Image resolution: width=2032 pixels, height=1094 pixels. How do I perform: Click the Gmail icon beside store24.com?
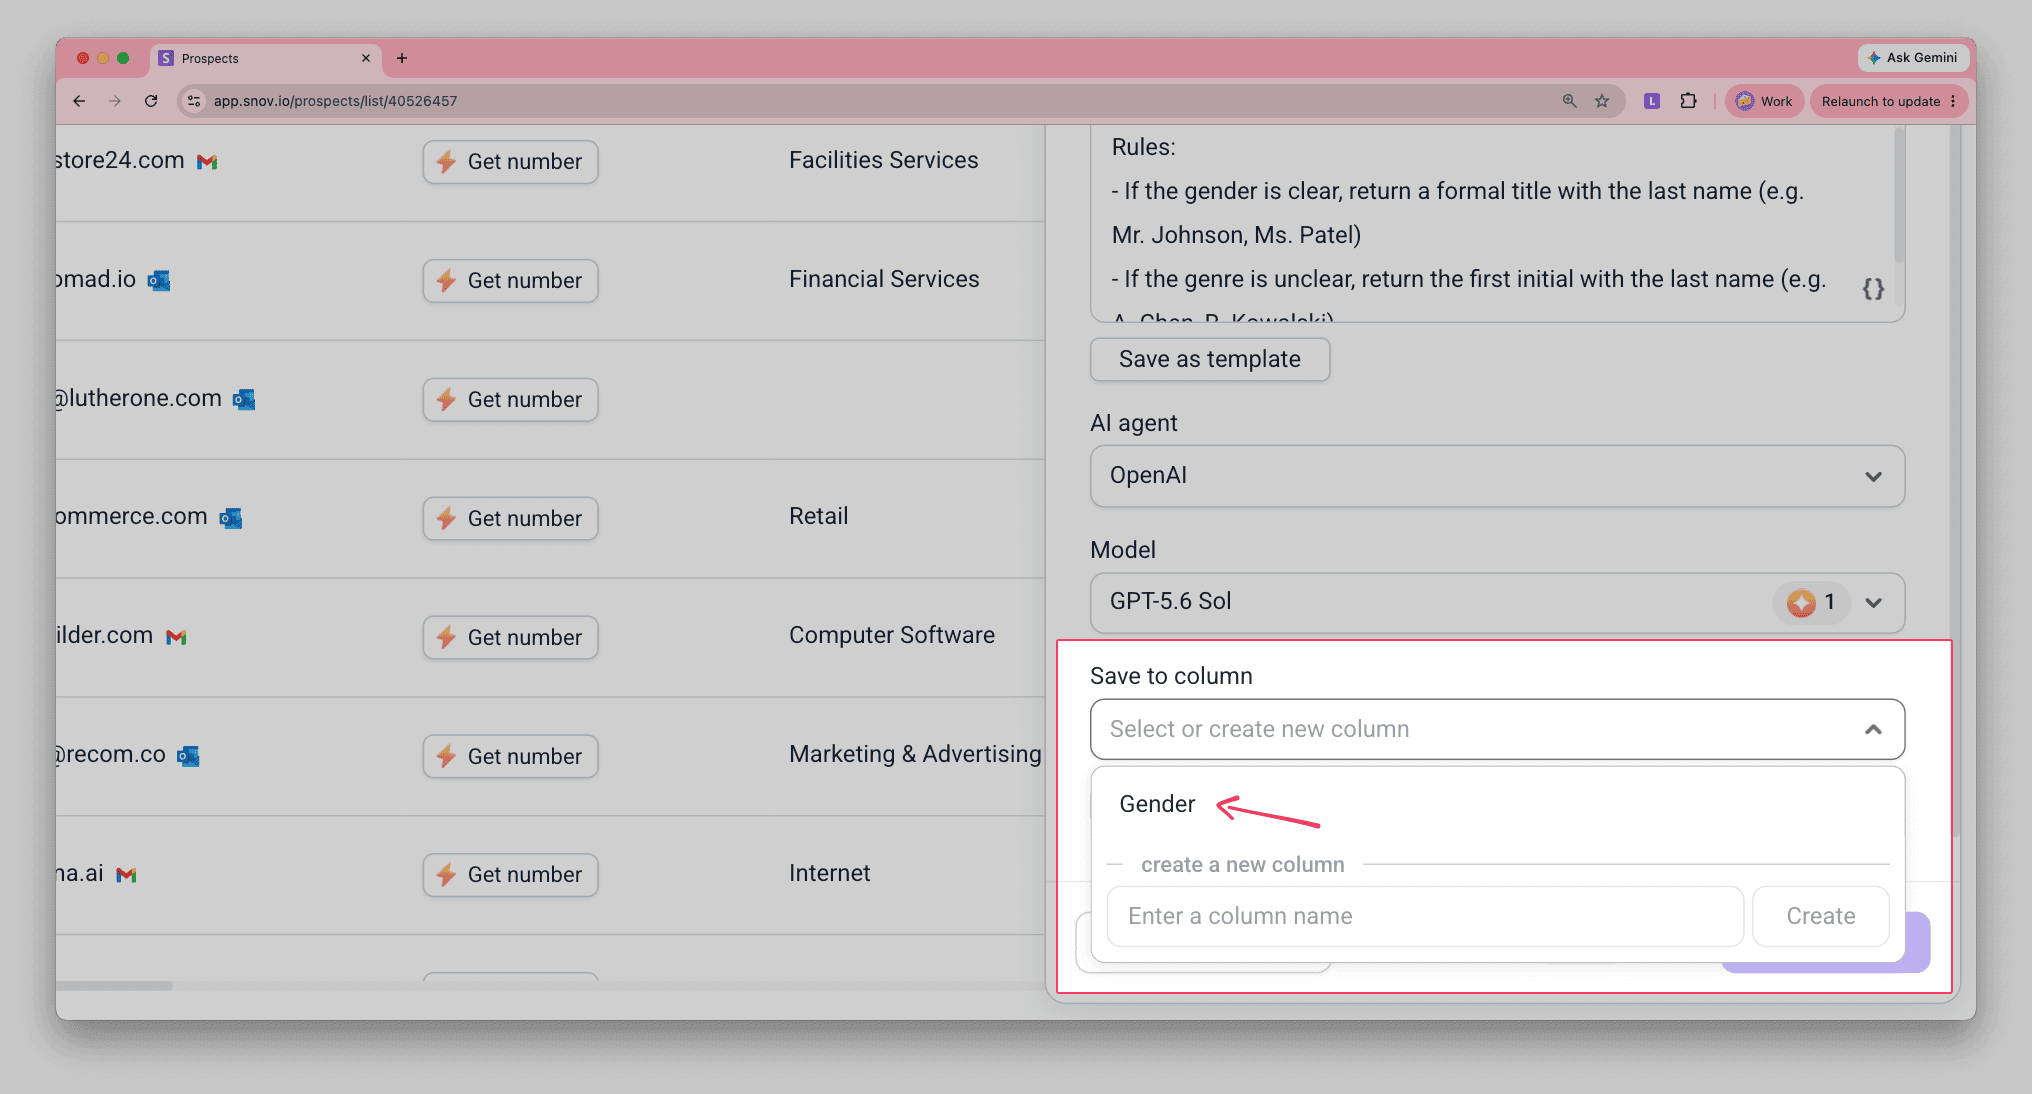[x=207, y=162]
